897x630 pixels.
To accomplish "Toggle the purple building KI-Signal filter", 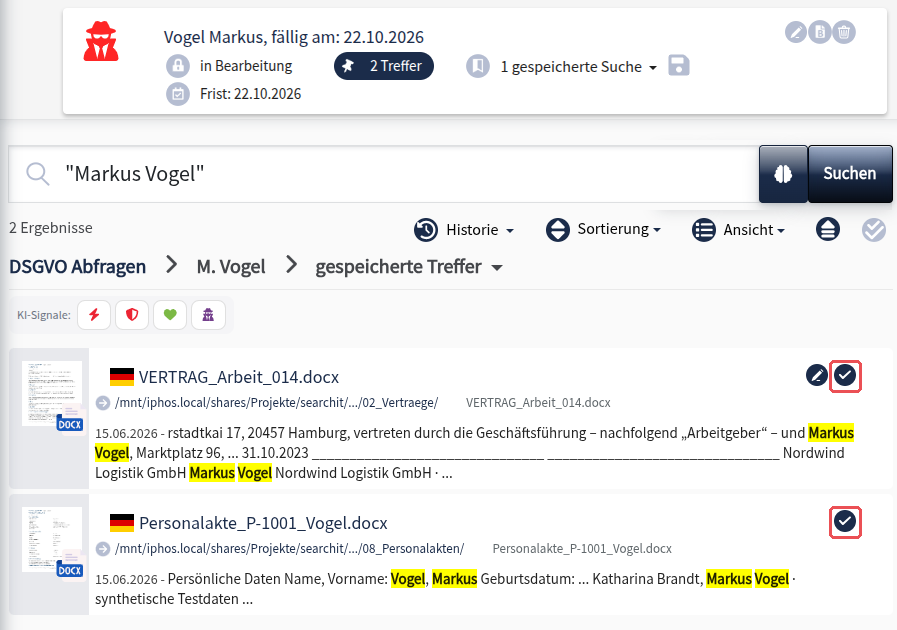I will [208, 315].
